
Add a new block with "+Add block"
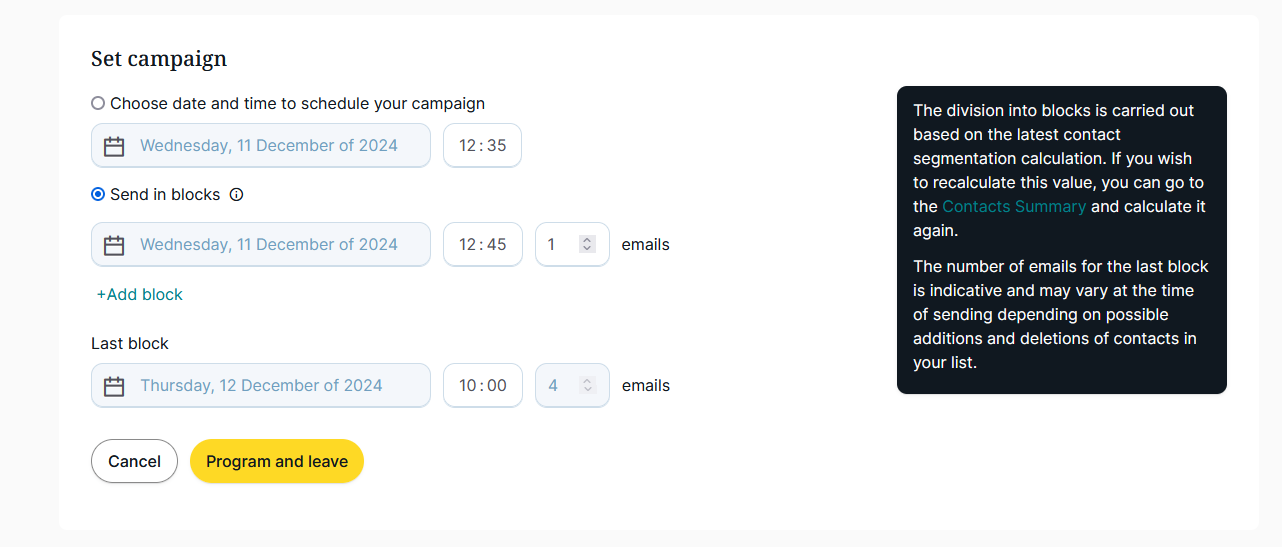(140, 294)
